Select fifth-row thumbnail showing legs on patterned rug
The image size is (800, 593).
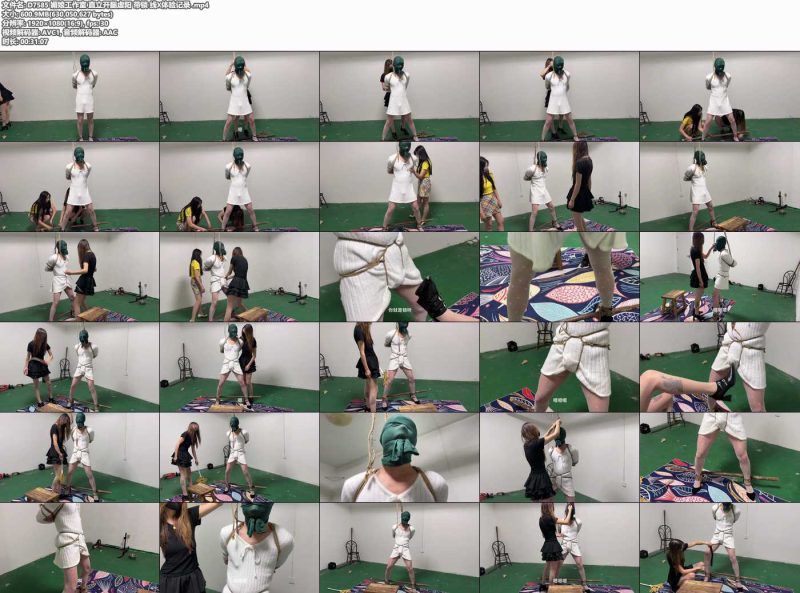pos(719,458)
